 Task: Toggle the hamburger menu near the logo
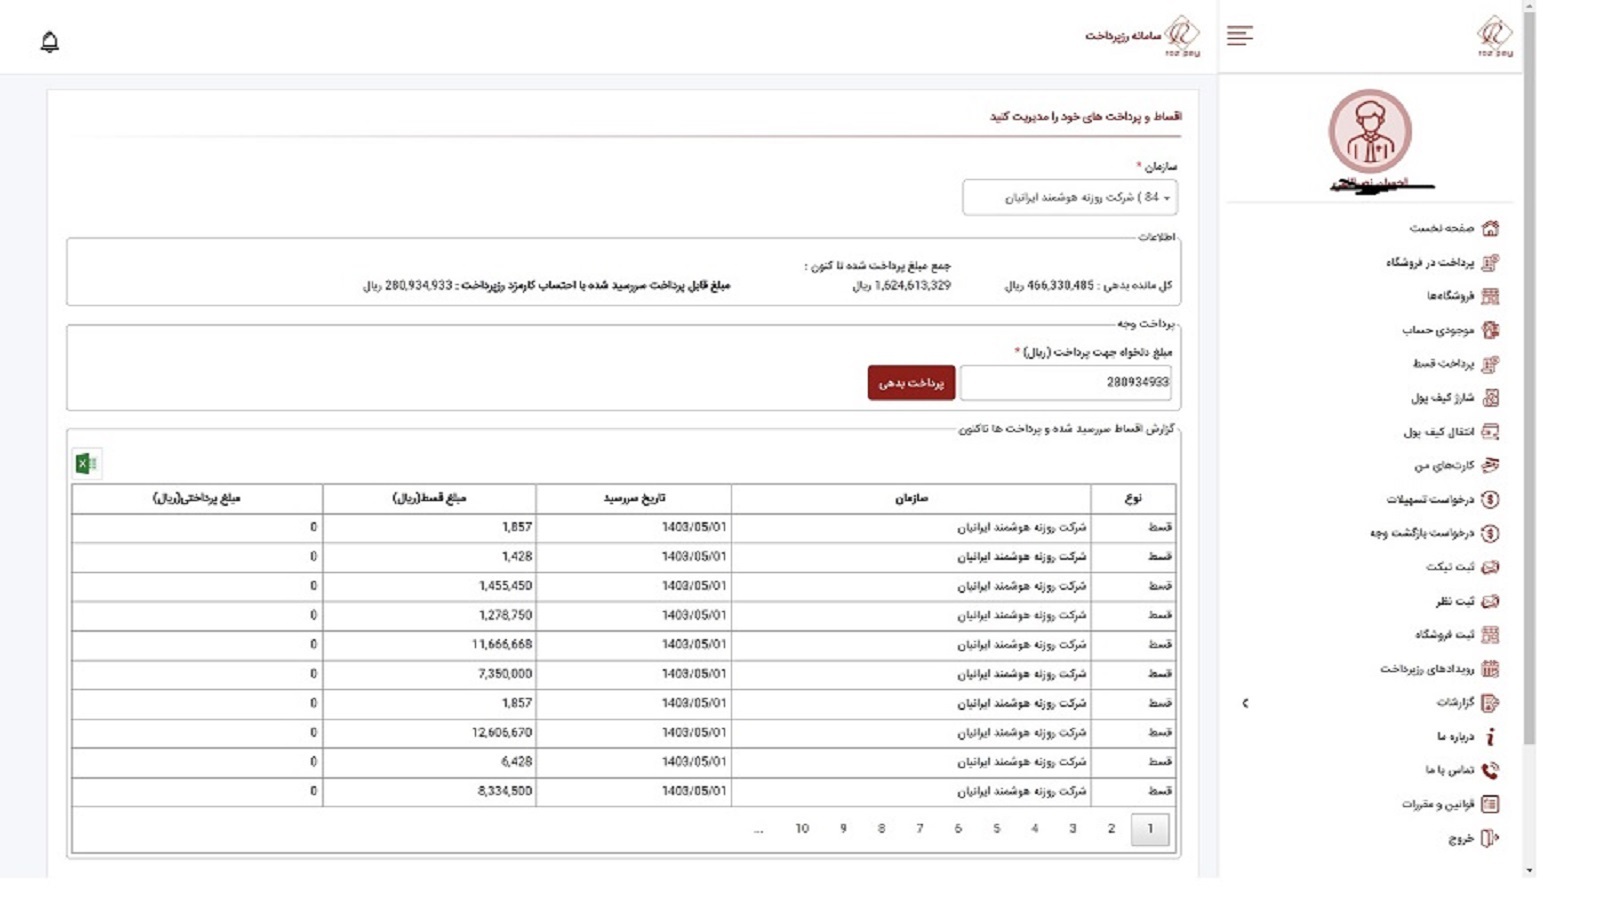point(1241,36)
